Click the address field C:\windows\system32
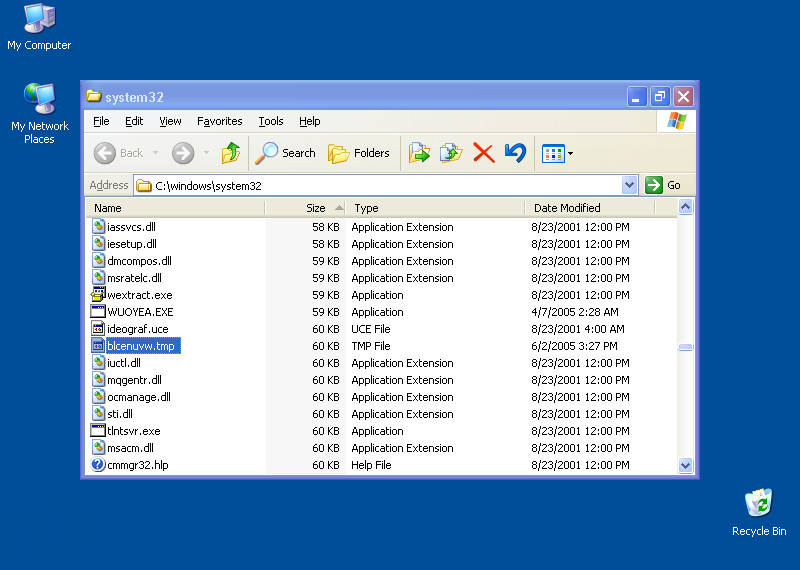The height and width of the screenshot is (570, 800). pyautogui.click(x=379, y=185)
